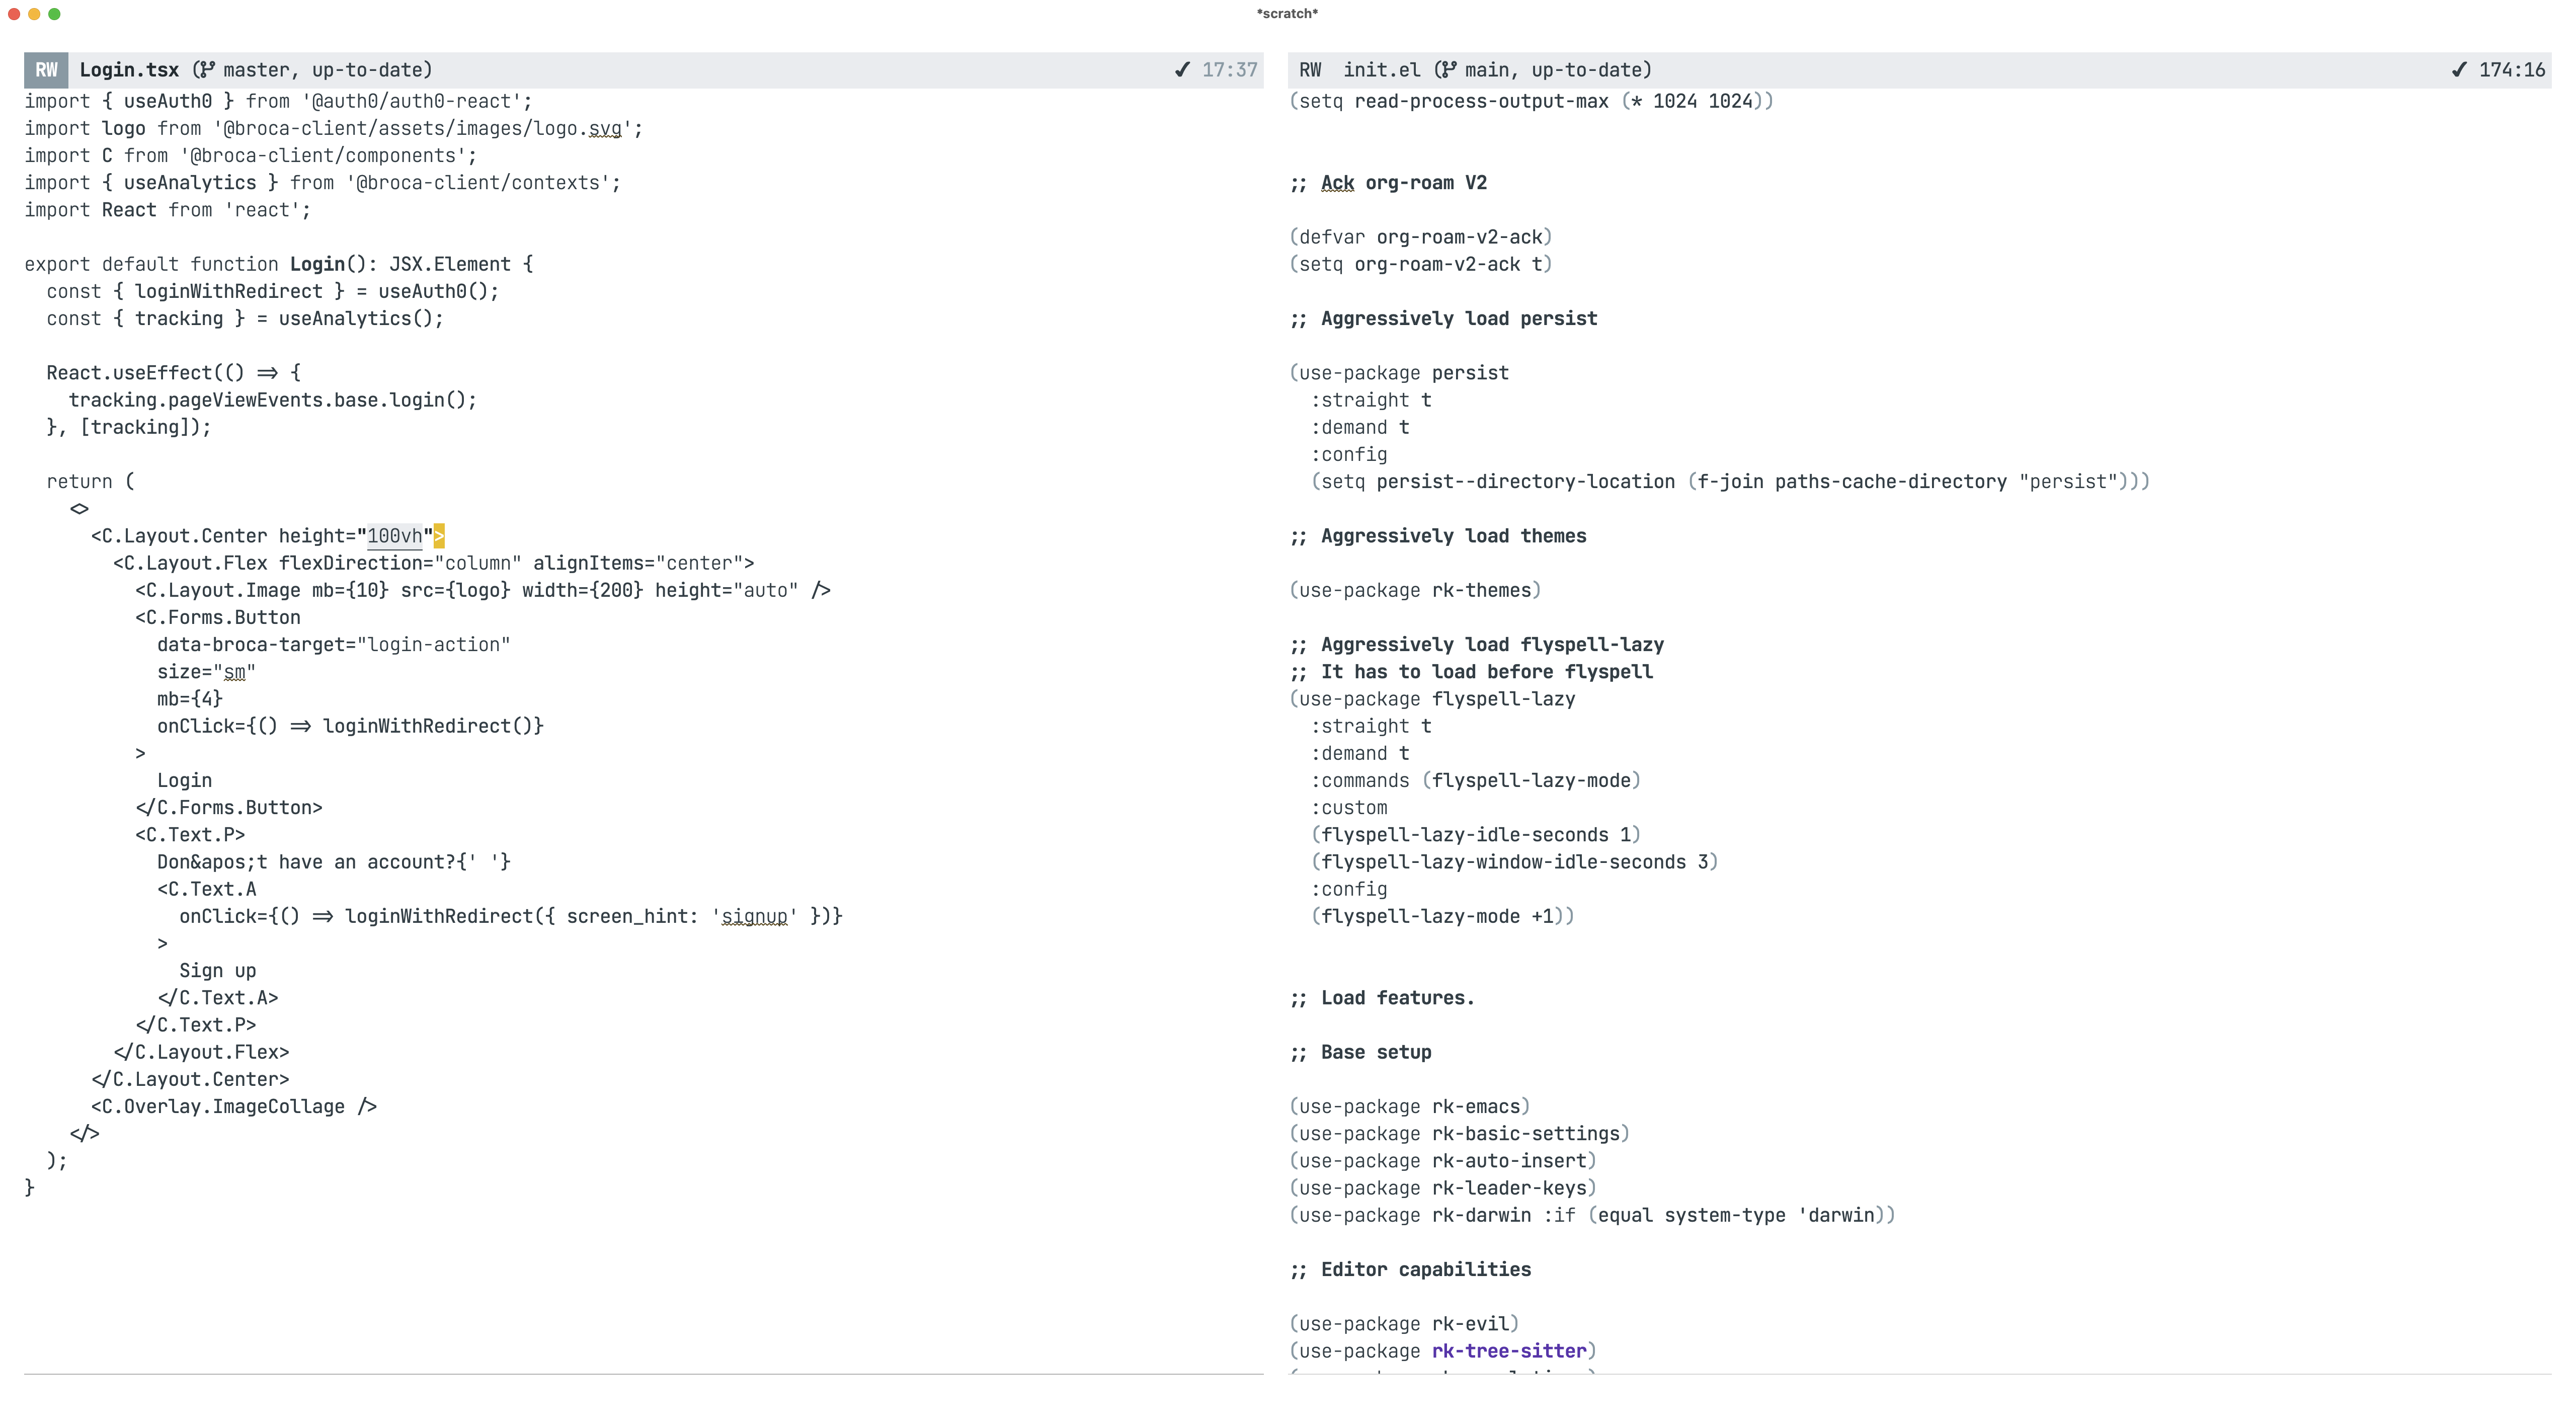Click the highlighted RW badge for Login.tsx
The image size is (2576, 1424).
46,70
